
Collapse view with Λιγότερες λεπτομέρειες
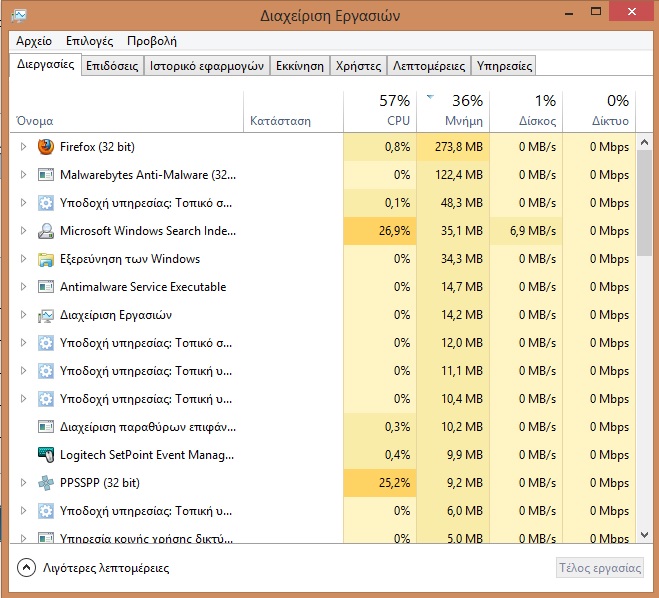93,568
